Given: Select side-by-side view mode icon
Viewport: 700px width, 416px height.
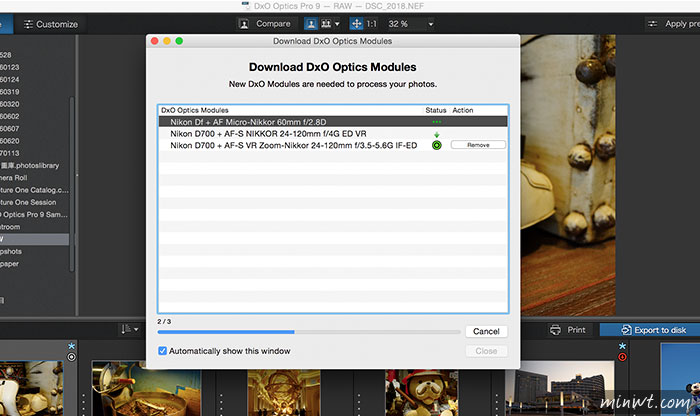Looking at the screenshot, I should point(326,24).
